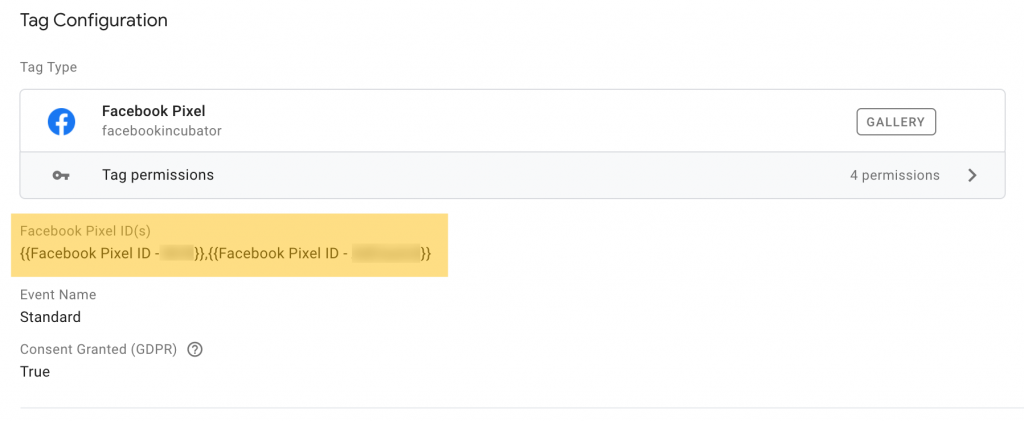Click the 'Facebook Pixel ID(s)' field label
Viewport: 1024px width, 421px height.
tap(85, 231)
